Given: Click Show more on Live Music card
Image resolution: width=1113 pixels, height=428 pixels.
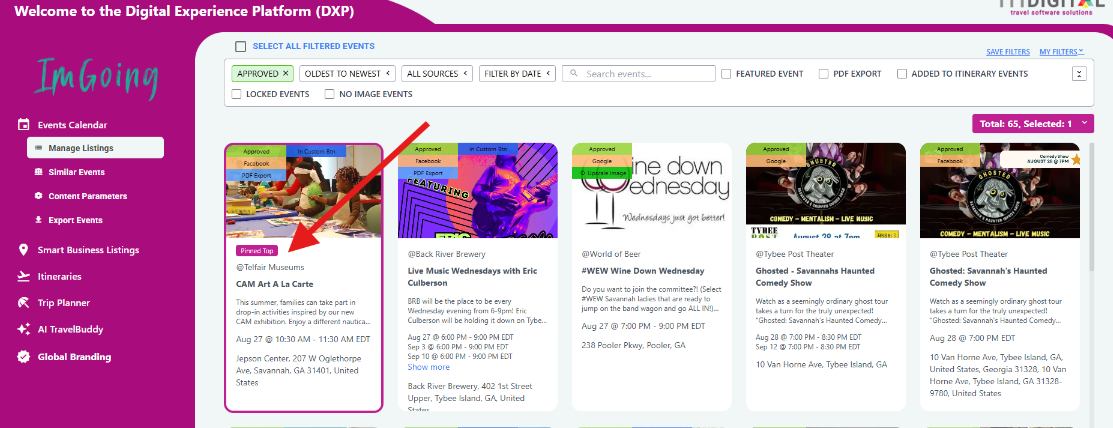Looking at the screenshot, I should 429,368.
